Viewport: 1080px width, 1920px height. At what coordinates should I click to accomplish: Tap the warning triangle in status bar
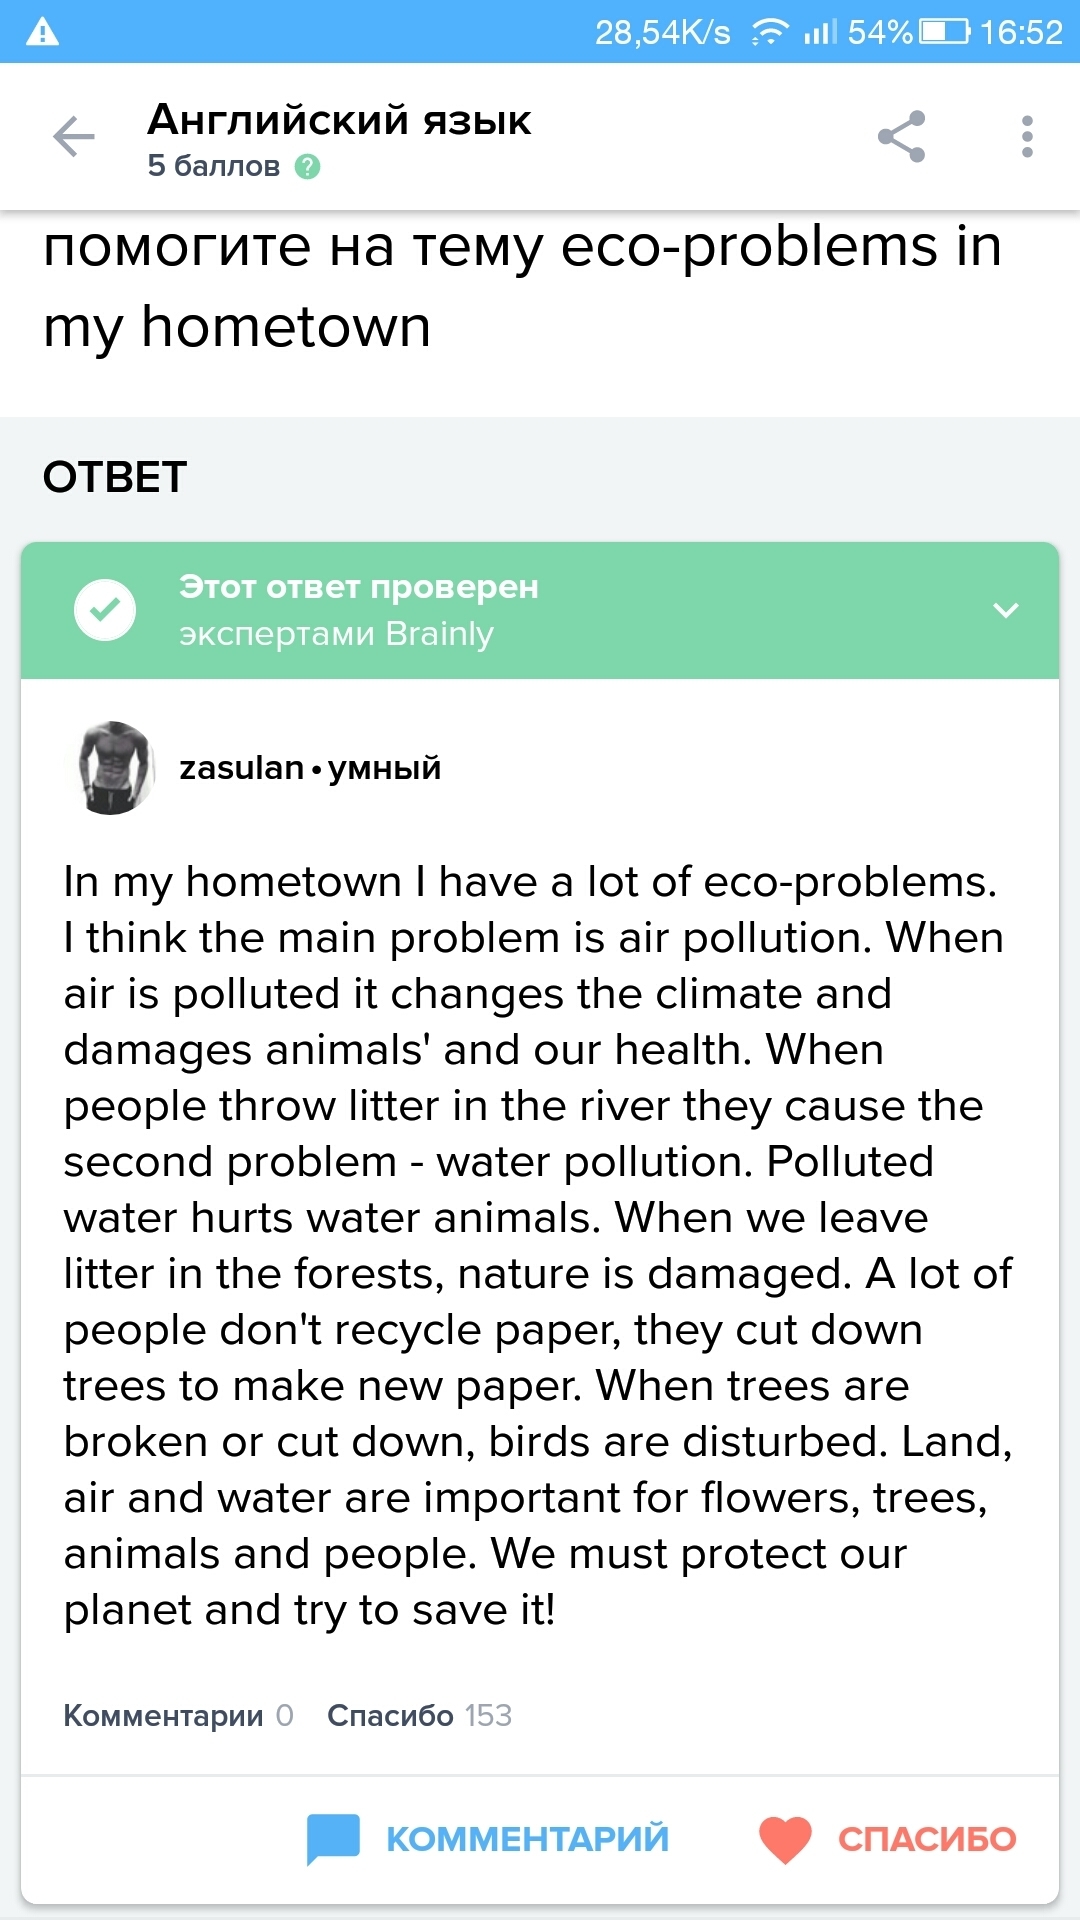tap(42, 32)
